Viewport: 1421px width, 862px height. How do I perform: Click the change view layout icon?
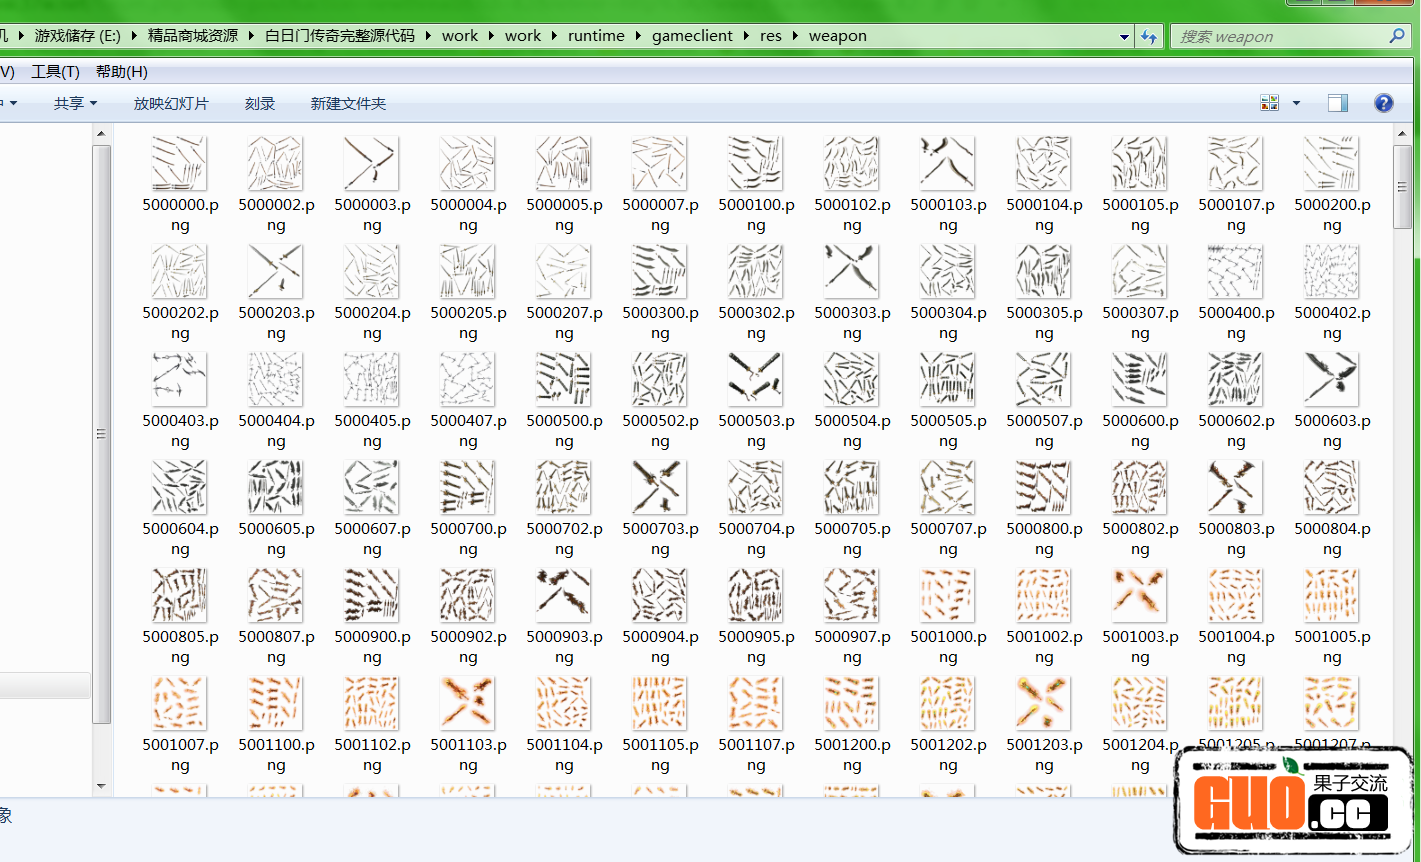point(1268,102)
